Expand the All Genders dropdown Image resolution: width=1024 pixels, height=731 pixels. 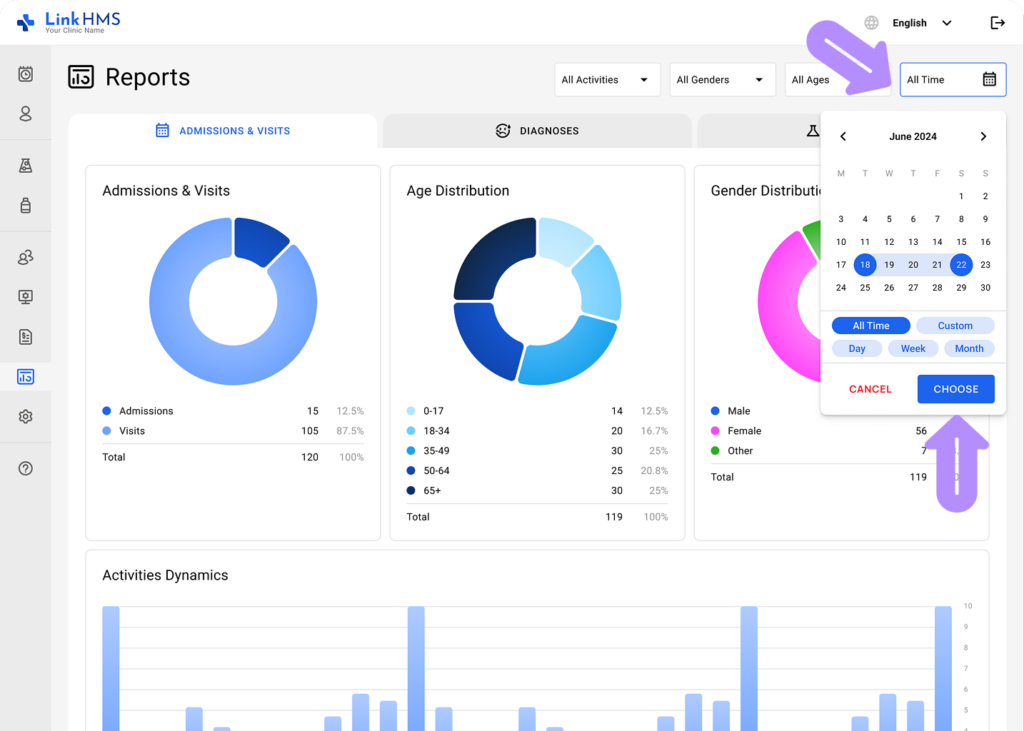pos(722,79)
